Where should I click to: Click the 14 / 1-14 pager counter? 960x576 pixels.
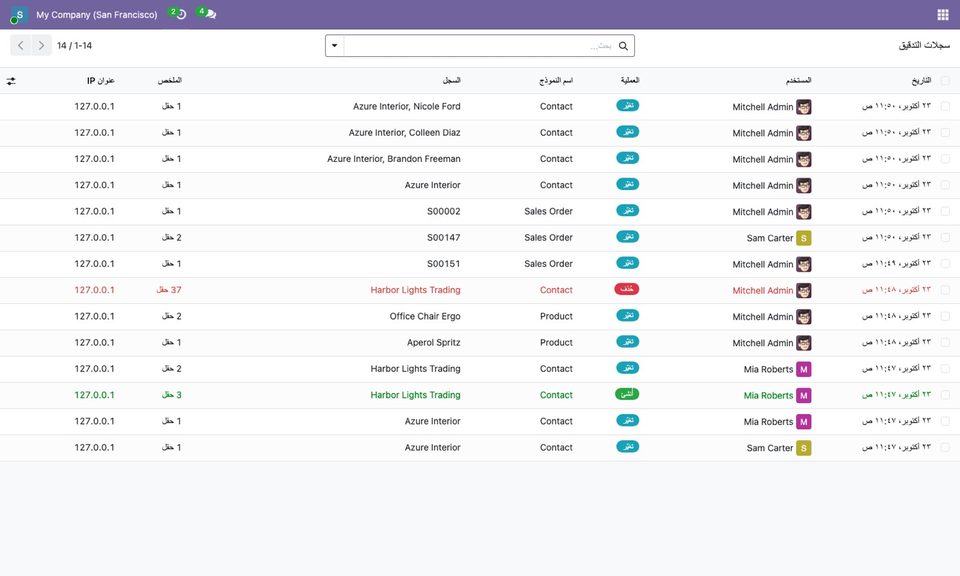[74, 46]
